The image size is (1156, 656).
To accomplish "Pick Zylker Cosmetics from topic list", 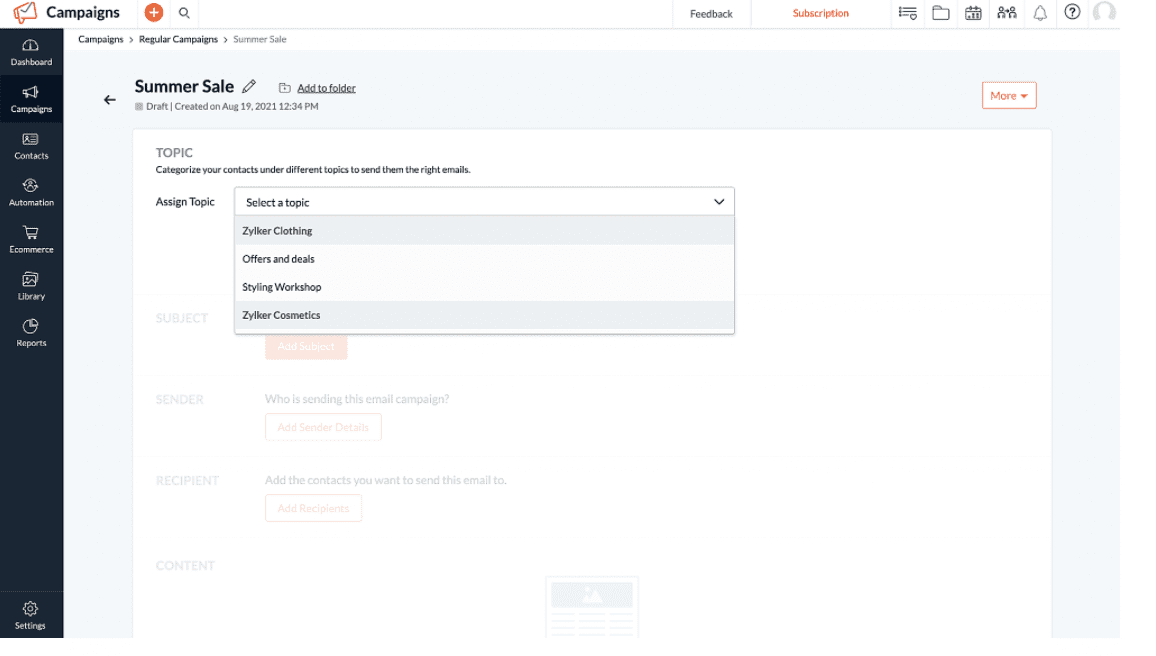I will pos(281,315).
